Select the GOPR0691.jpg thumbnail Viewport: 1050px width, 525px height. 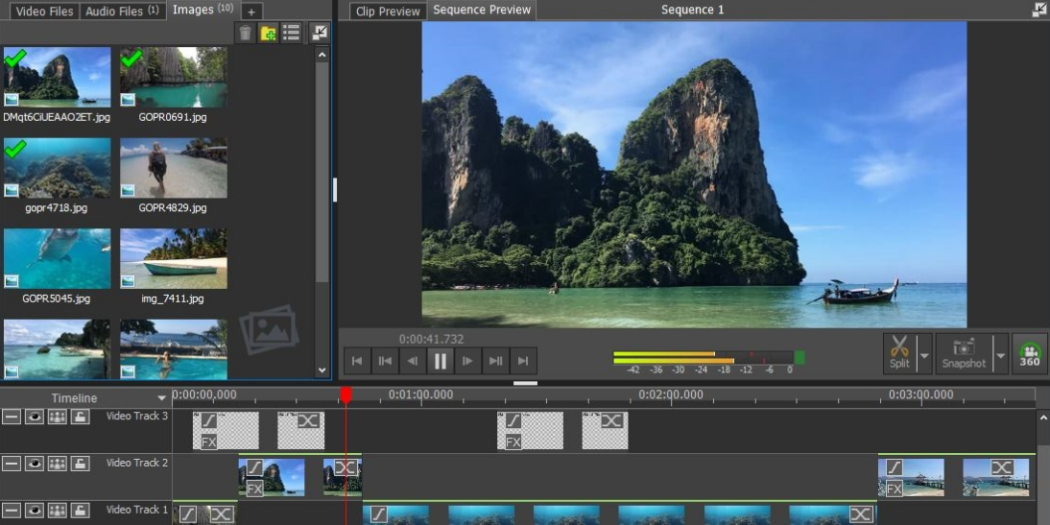coord(173,77)
